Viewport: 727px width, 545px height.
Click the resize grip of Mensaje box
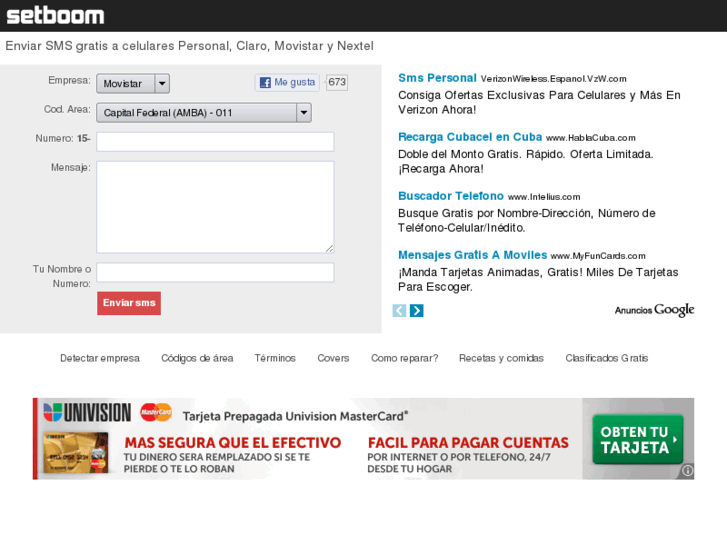(329, 249)
